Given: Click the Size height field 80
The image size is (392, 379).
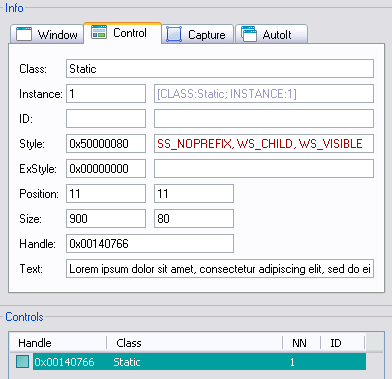Looking at the screenshot, I should [194, 219].
